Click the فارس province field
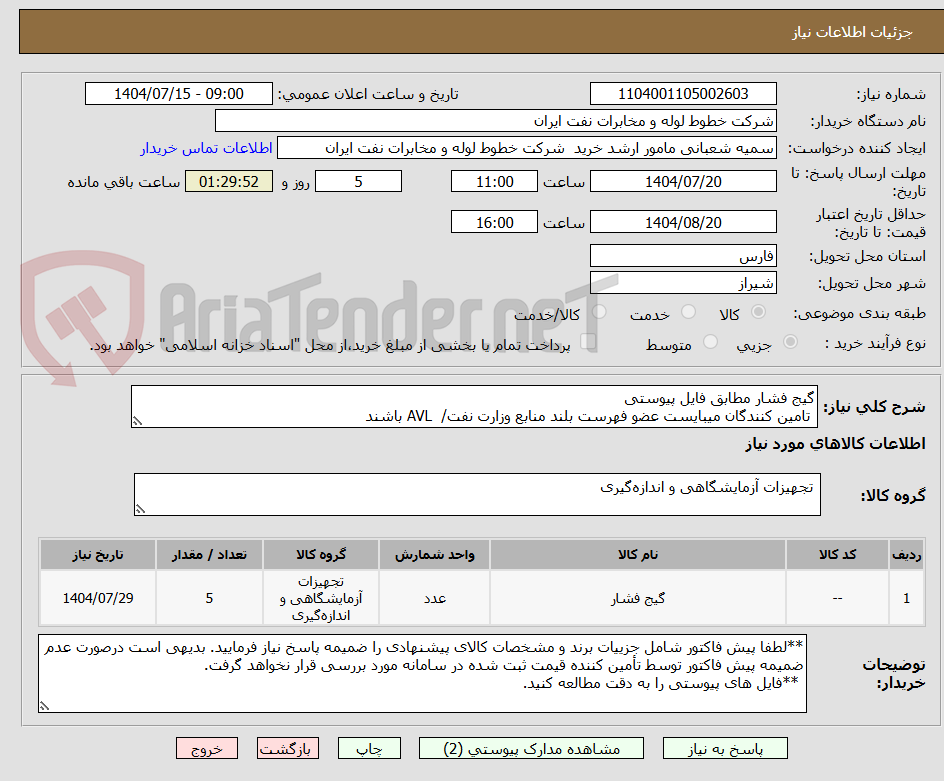The image size is (944, 781). point(683,256)
